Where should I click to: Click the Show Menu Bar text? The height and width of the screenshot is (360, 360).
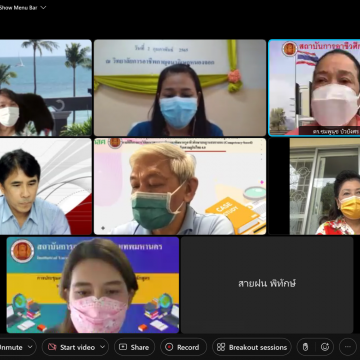pyautogui.click(x=19, y=7)
